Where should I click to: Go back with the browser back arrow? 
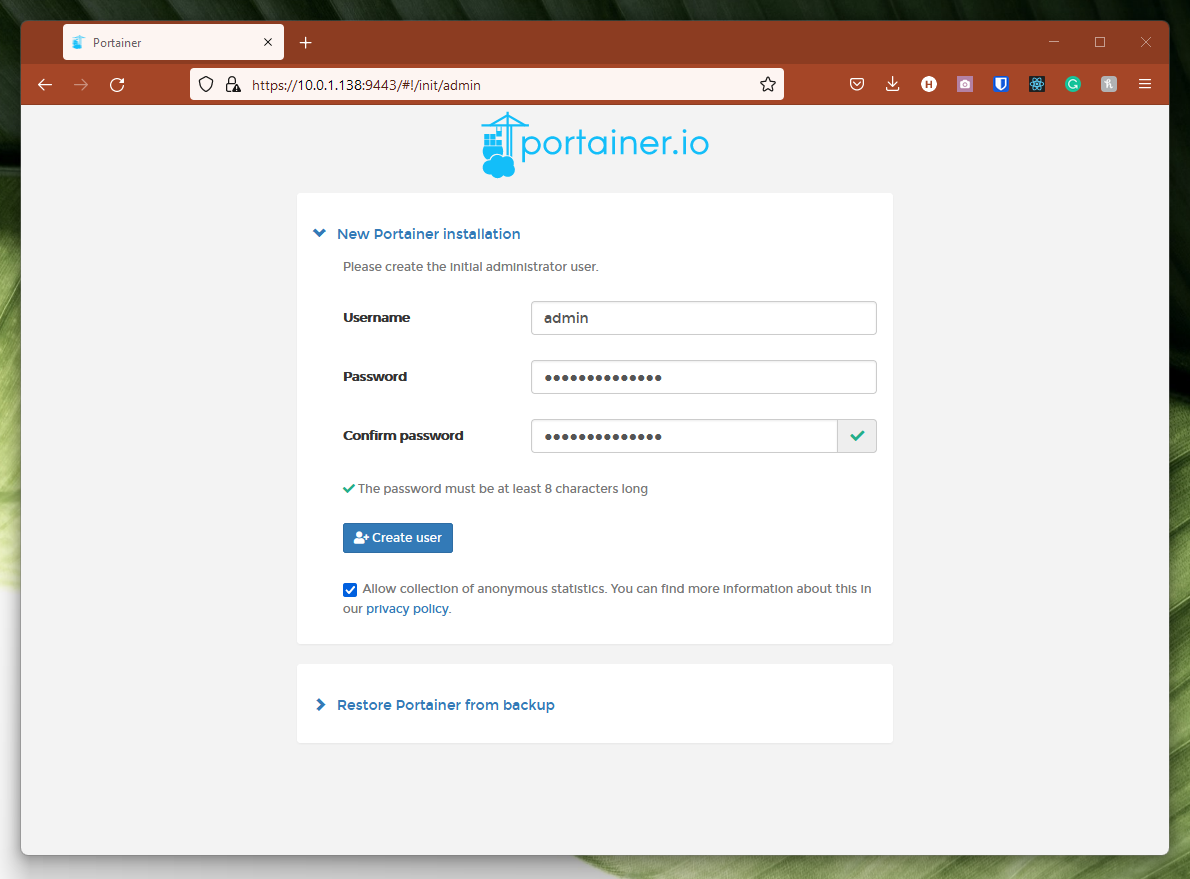point(45,85)
